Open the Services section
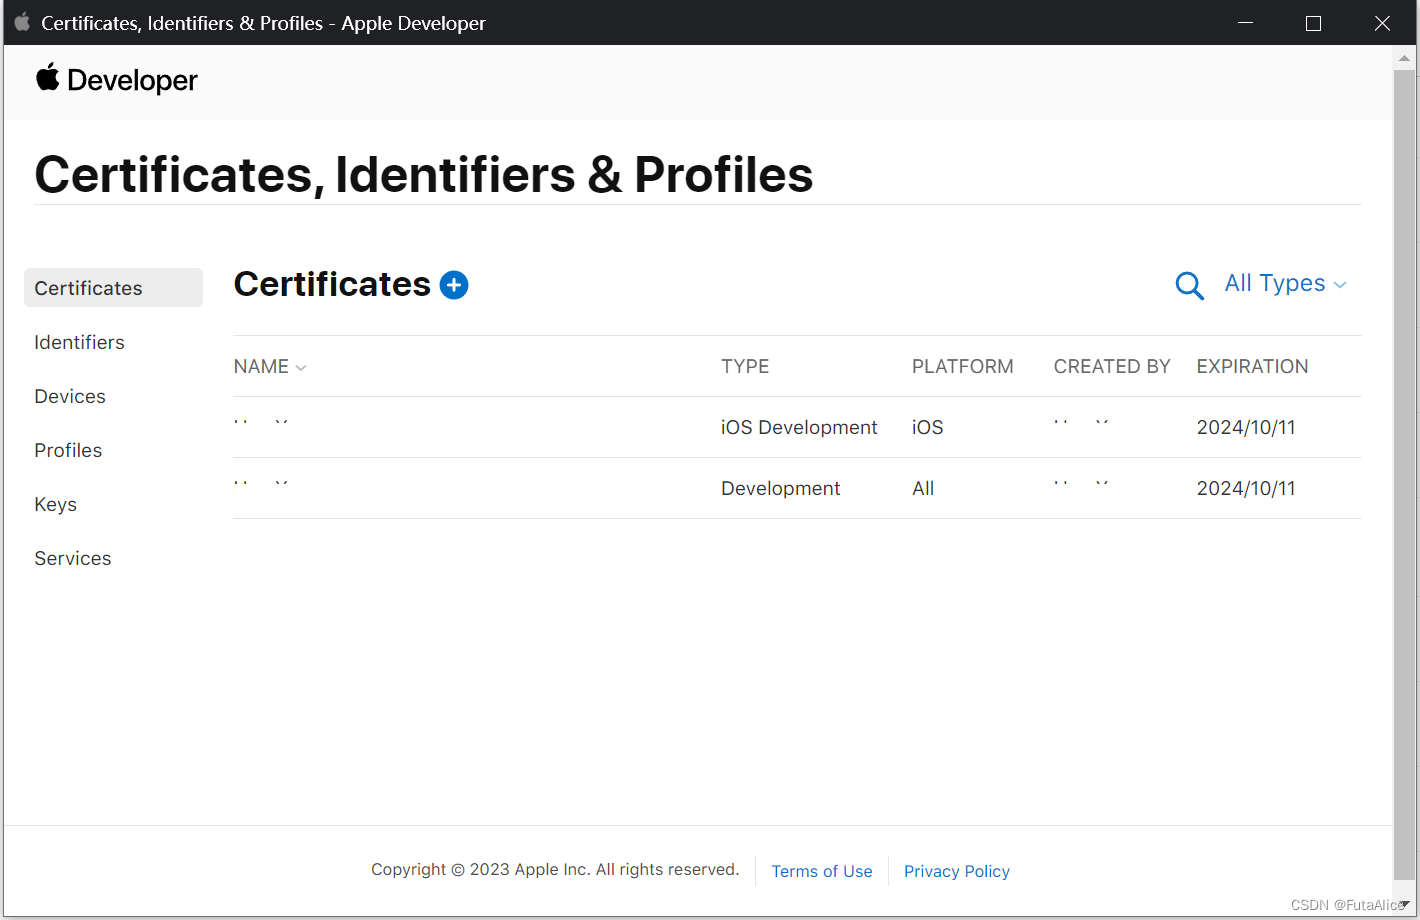 pos(73,558)
